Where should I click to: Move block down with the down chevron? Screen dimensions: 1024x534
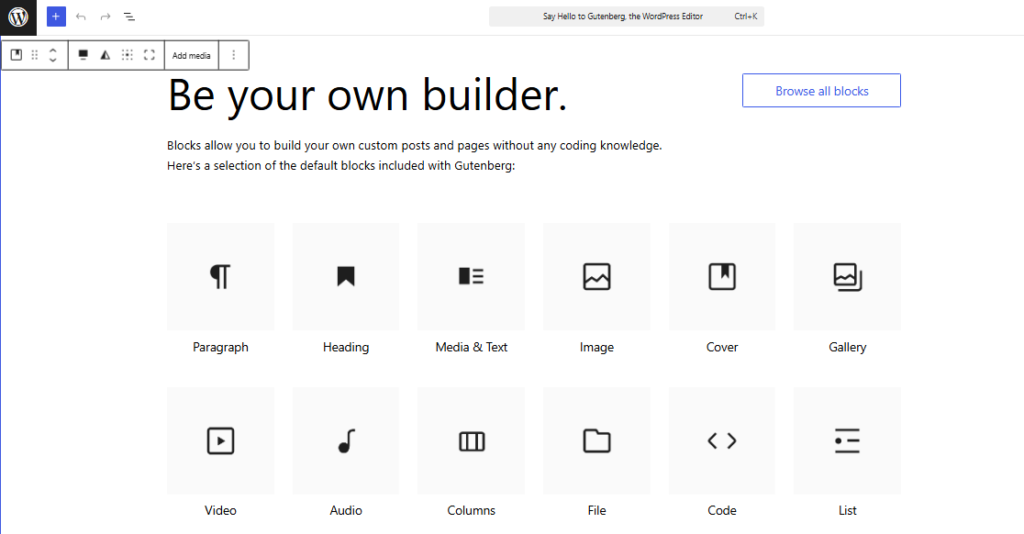[x=53, y=61]
